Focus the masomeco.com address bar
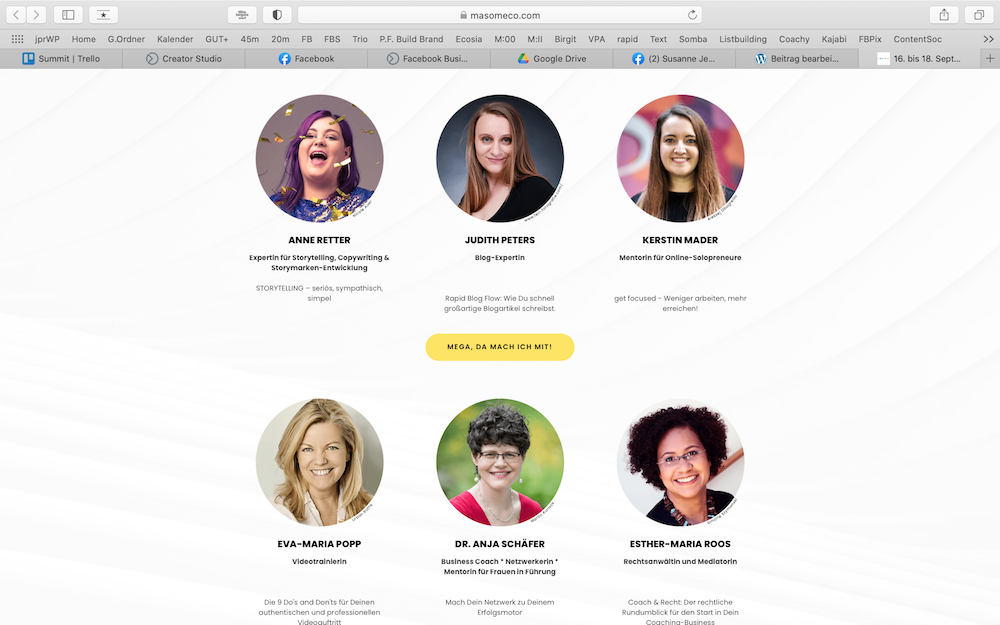The width and height of the screenshot is (1000, 625). pos(499,15)
